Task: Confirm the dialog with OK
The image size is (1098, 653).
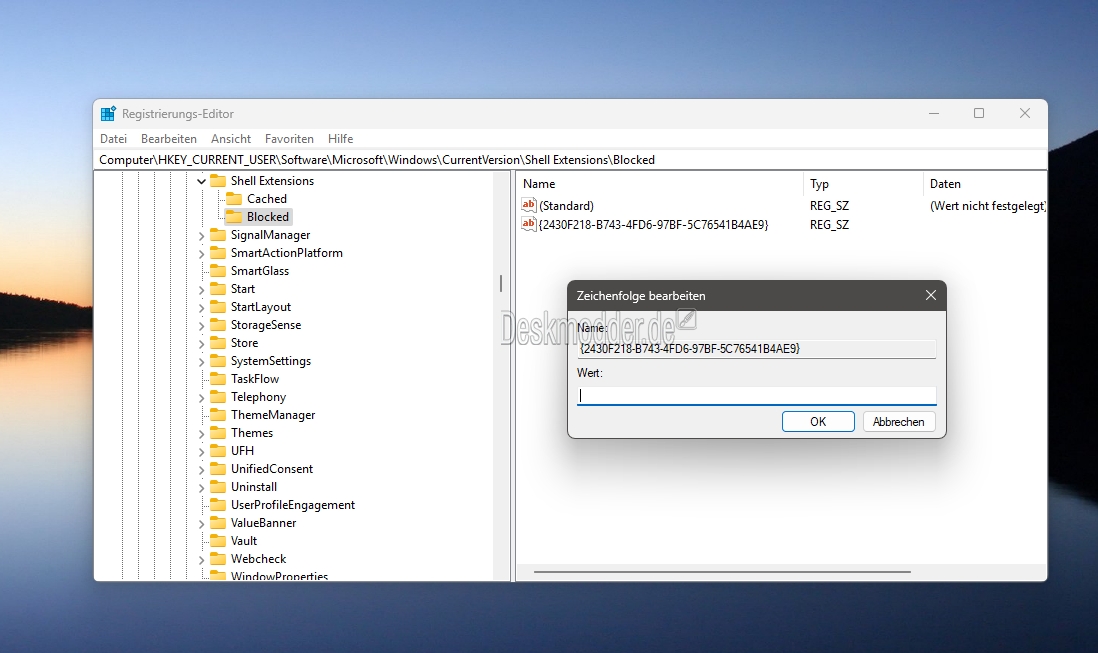Action: point(818,421)
